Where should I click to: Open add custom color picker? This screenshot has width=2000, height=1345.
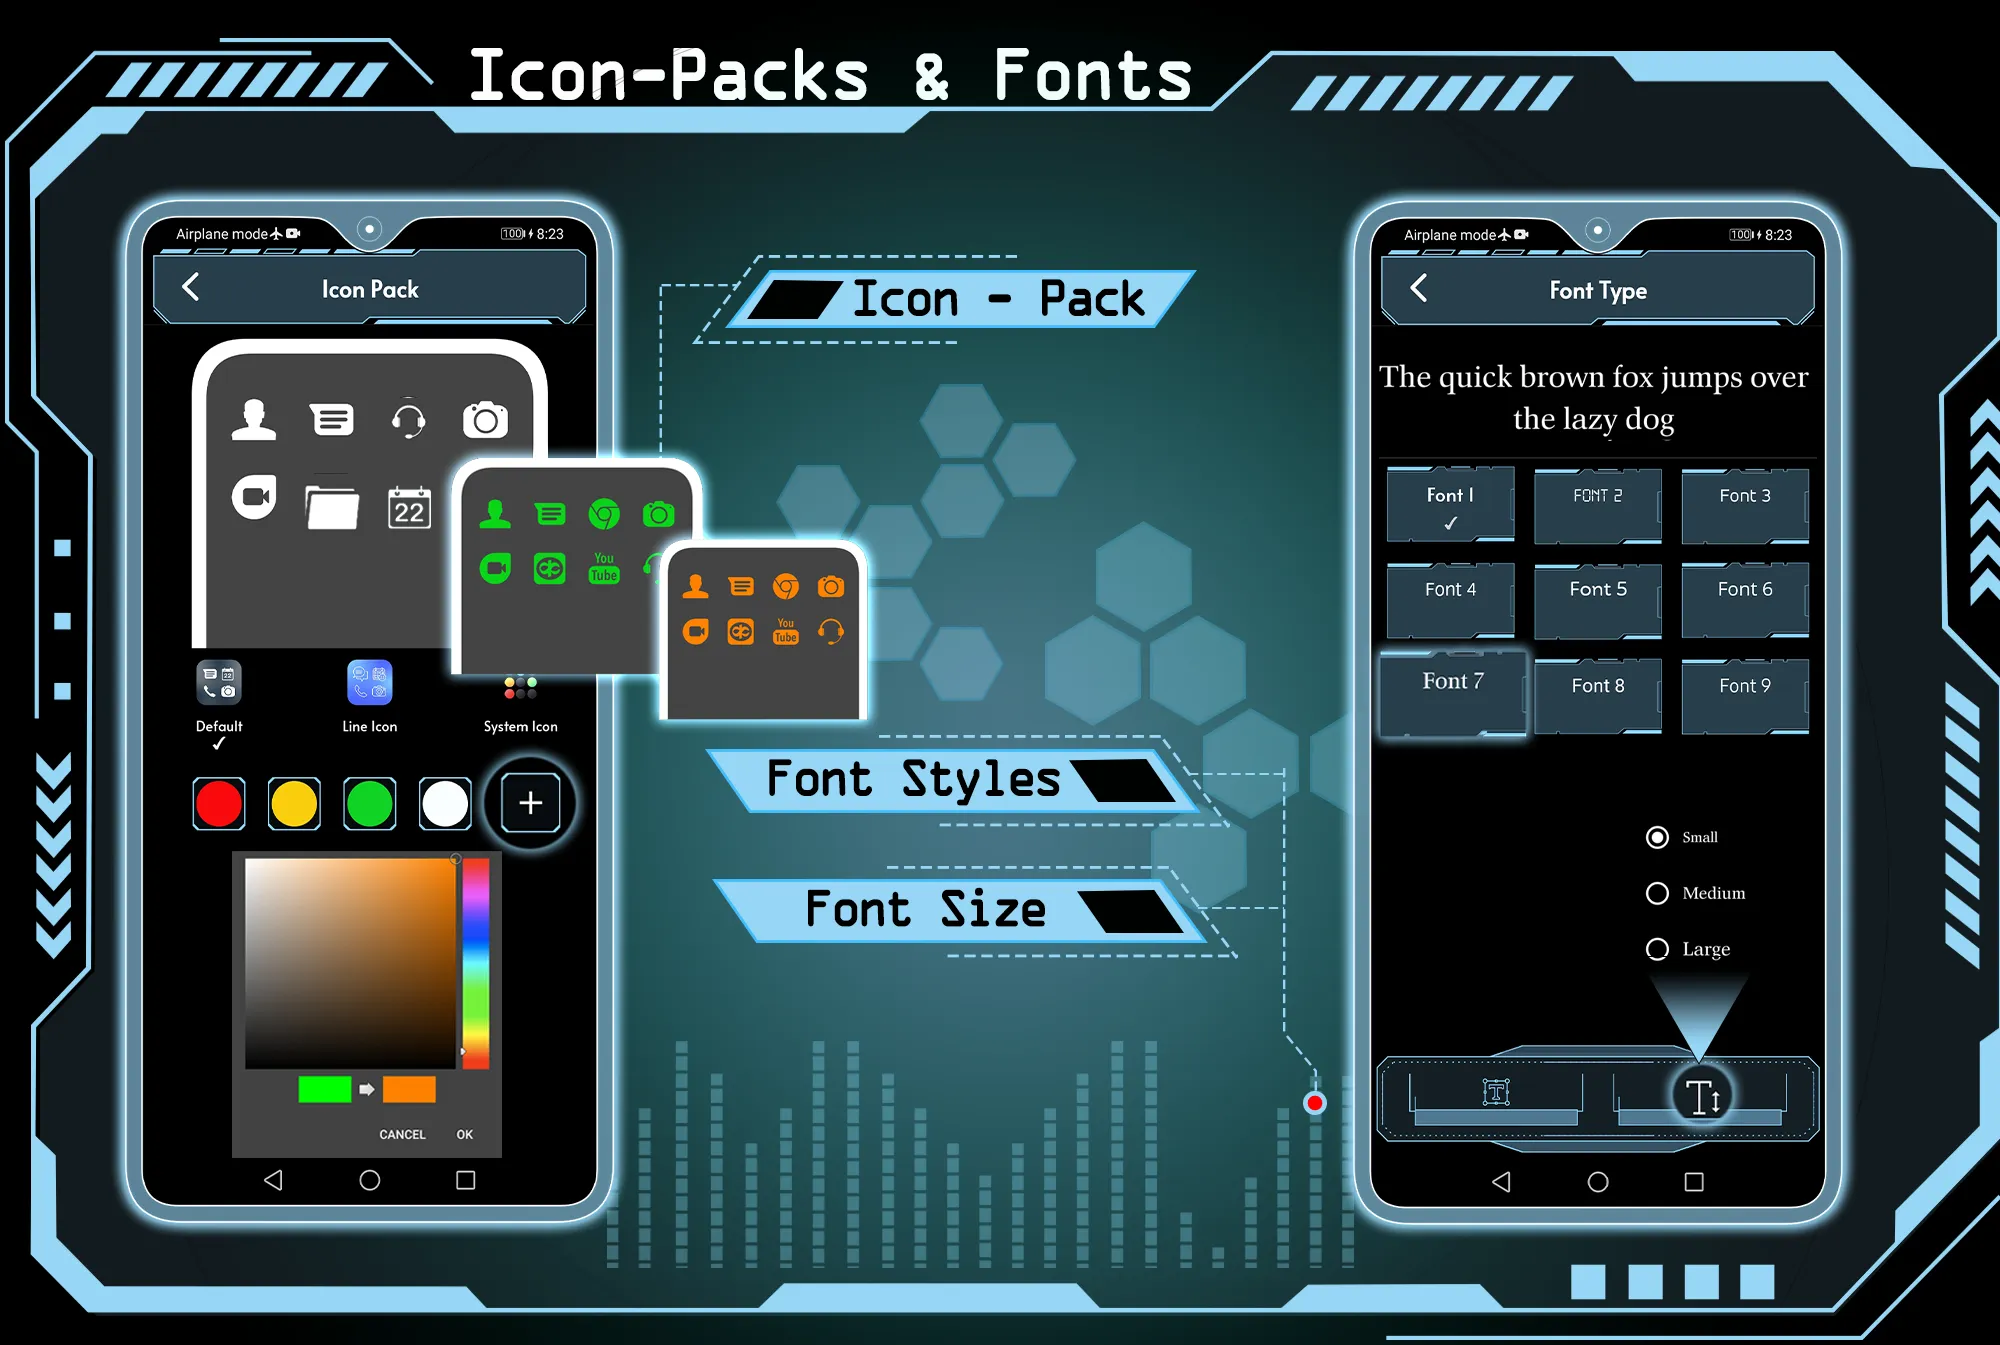(x=530, y=802)
